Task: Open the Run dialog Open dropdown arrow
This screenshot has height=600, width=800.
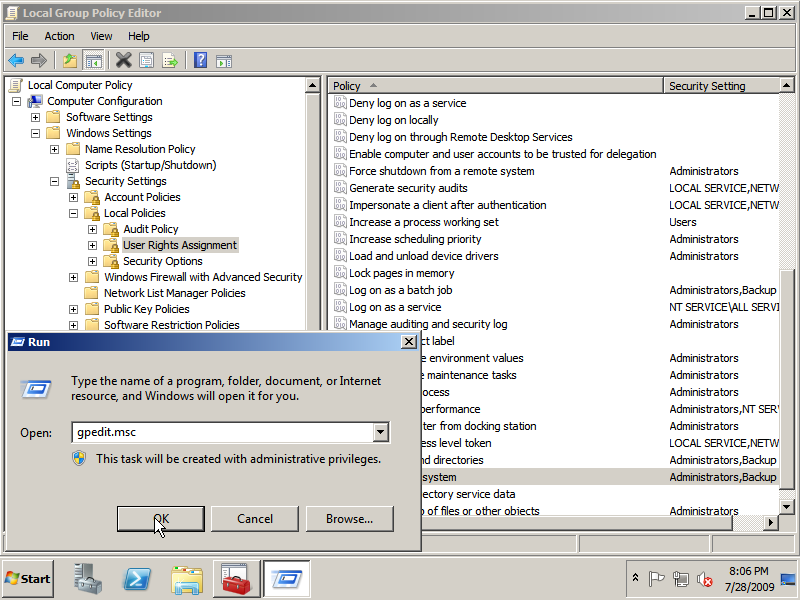Action: pyautogui.click(x=380, y=432)
